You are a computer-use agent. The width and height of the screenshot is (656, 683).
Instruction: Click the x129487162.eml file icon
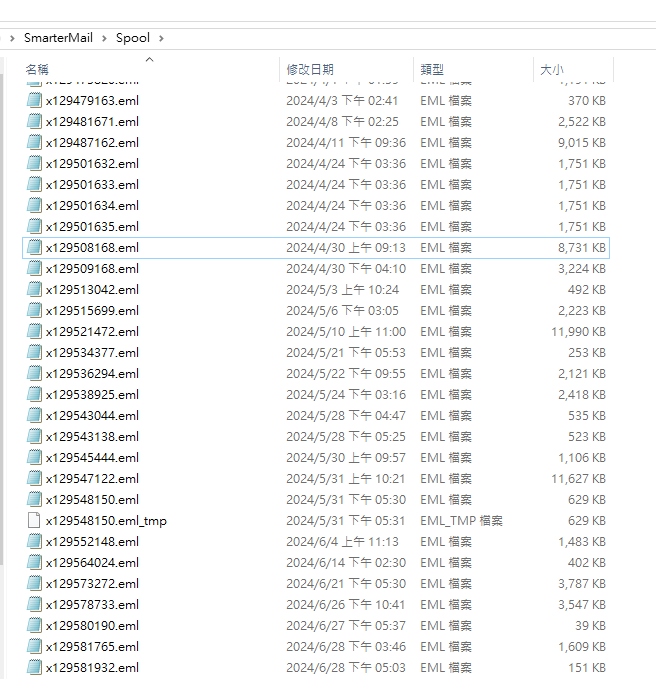click(34, 142)
